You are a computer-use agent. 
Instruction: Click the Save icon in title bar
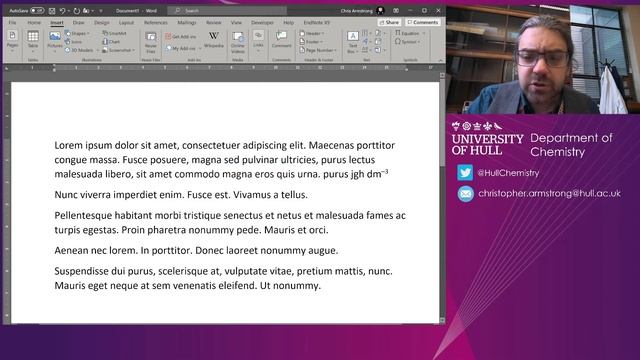pos(52,11)
